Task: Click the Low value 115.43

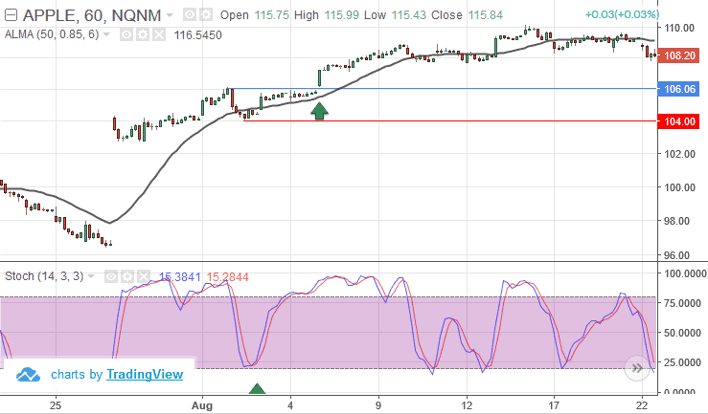Action: pos(409,15)
